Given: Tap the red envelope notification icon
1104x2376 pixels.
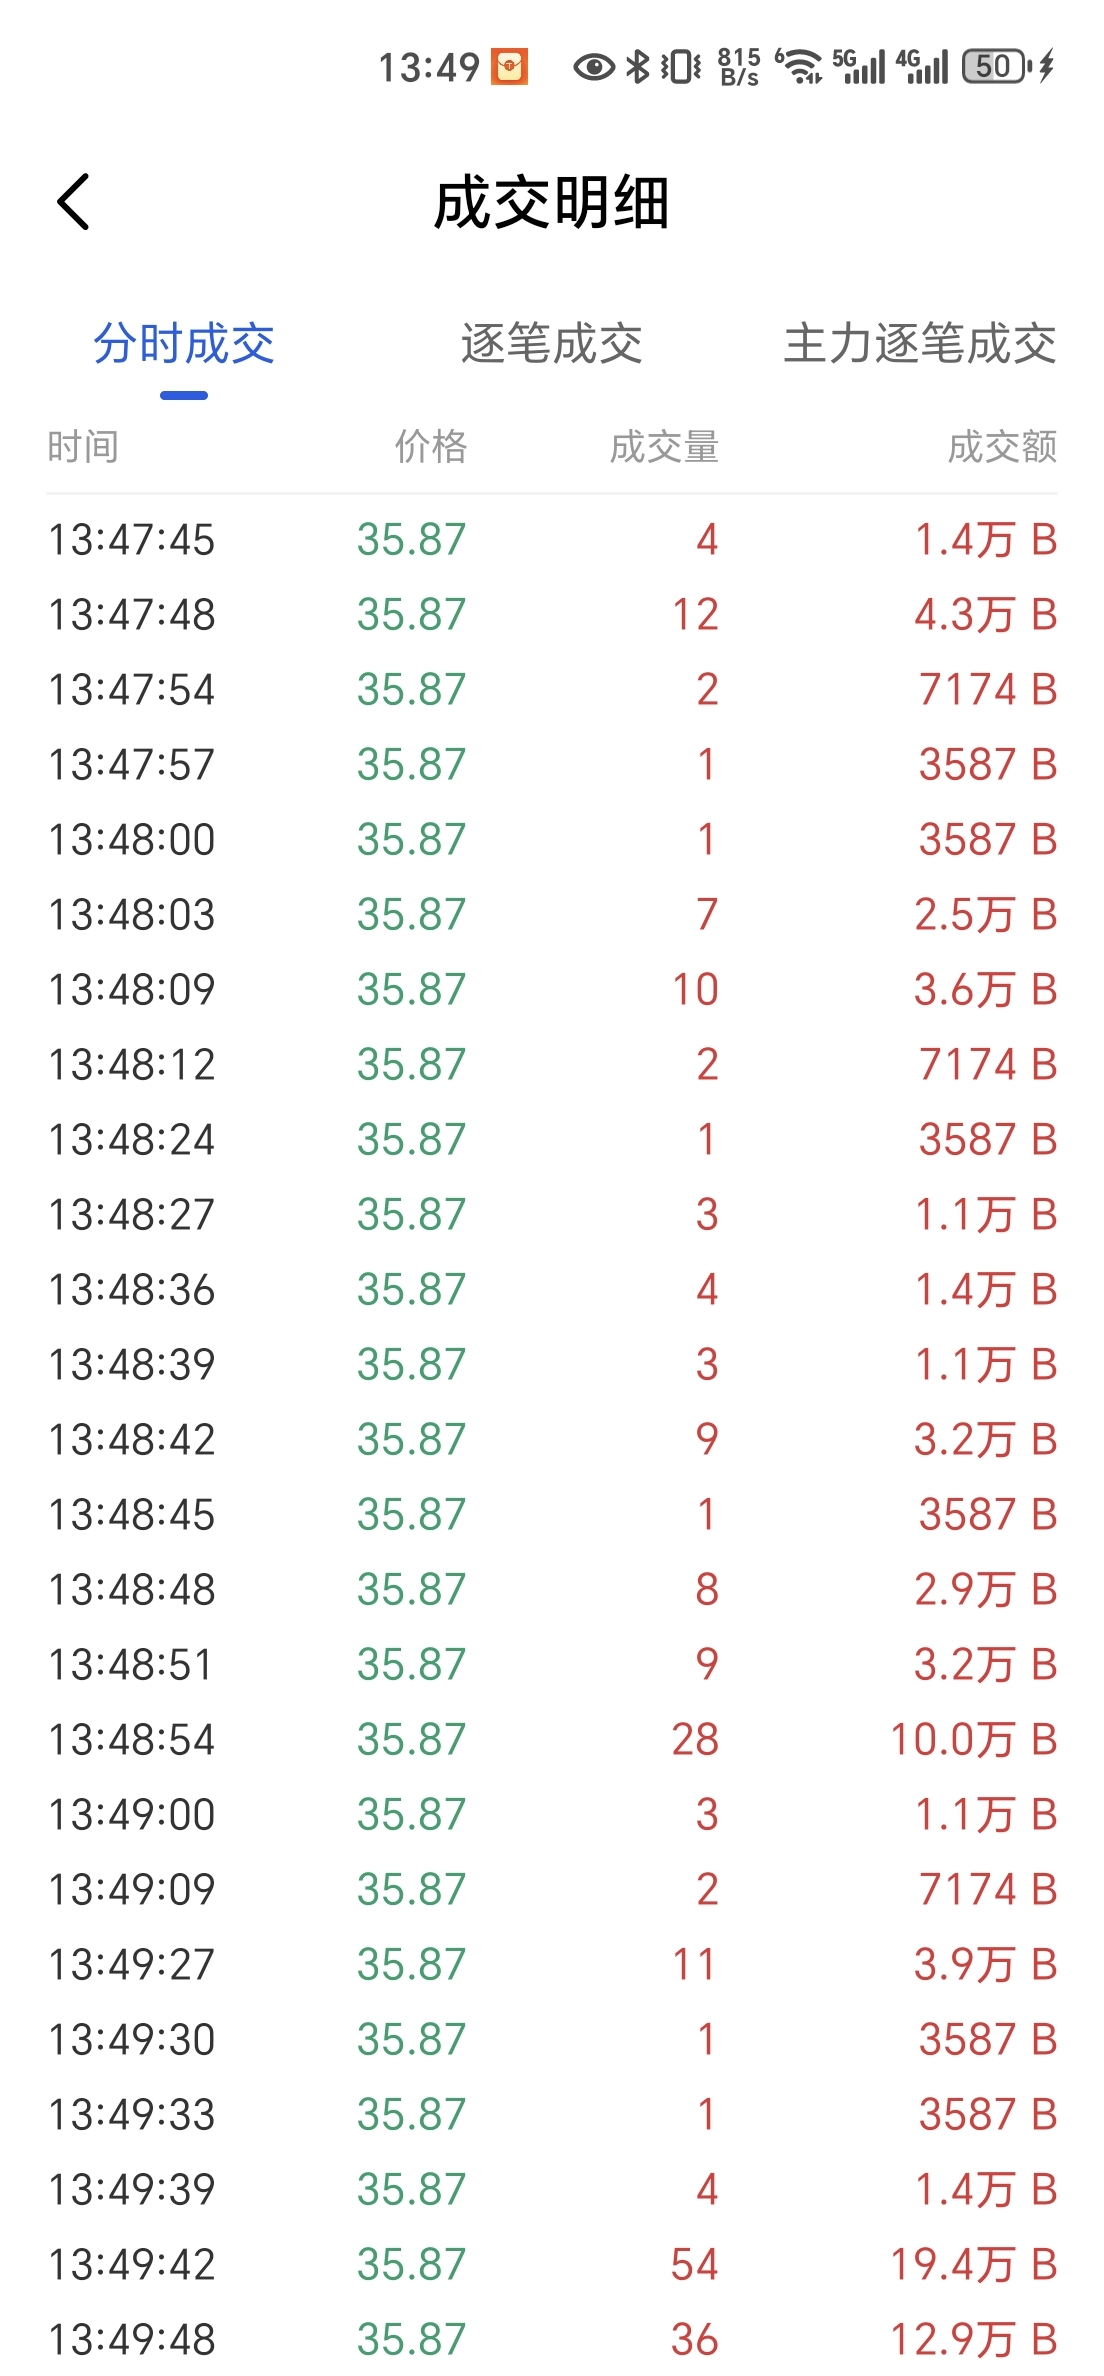Looking at the screenshot, I should tap(509, 67).
